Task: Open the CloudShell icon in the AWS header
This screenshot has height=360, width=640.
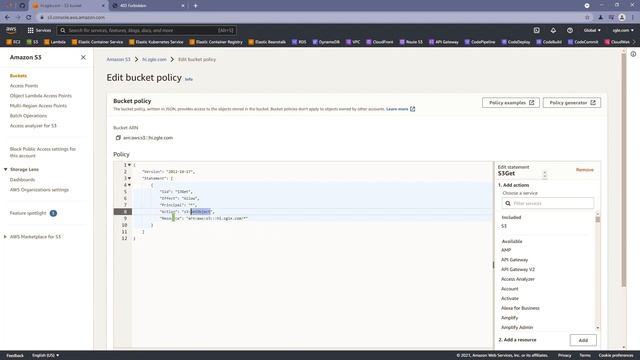Action: point(536,30)
